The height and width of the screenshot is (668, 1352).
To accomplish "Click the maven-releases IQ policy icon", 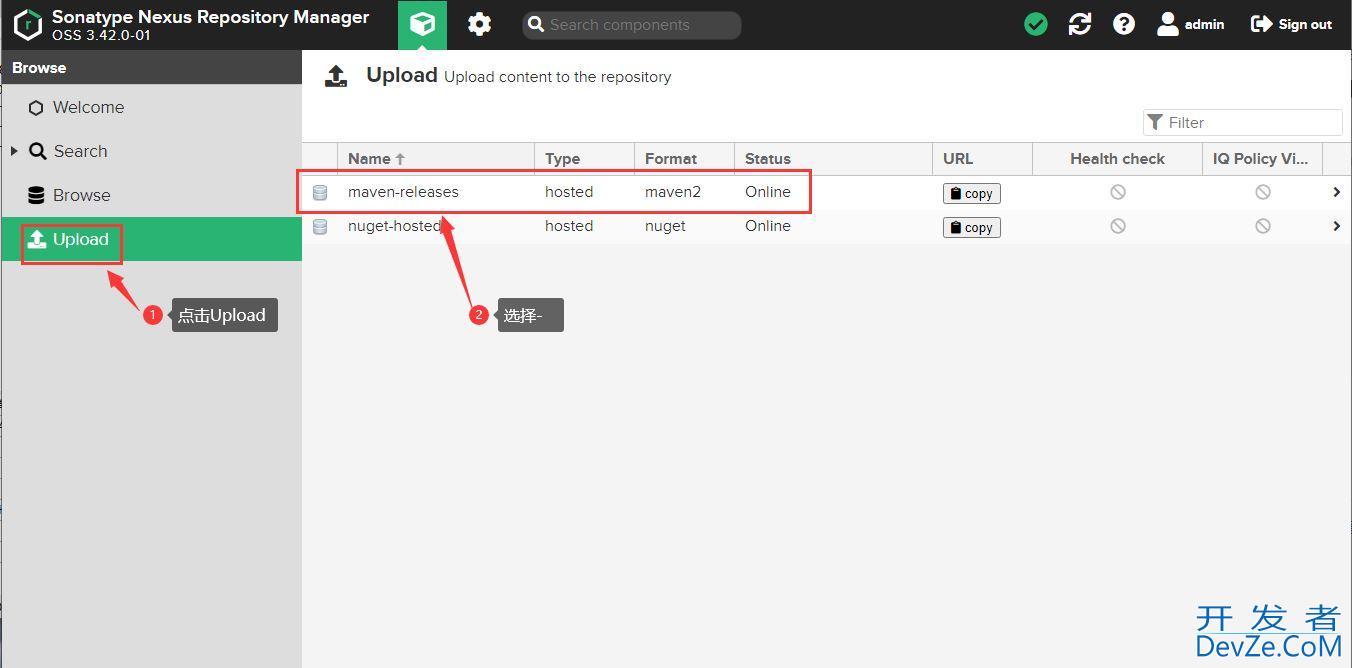I will [x=1263, y=192].
